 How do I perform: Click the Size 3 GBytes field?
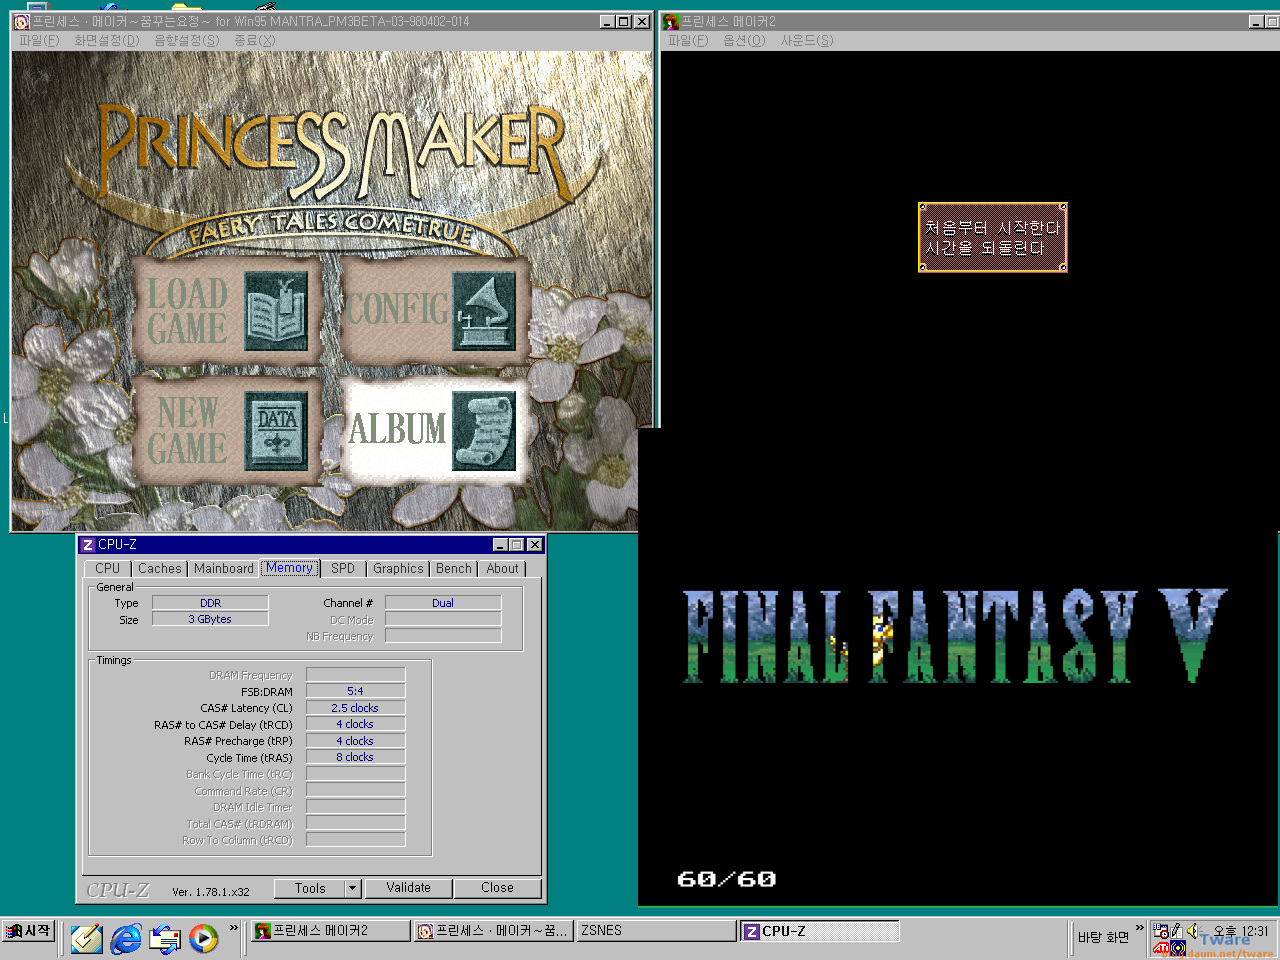[x=210, y=619]
